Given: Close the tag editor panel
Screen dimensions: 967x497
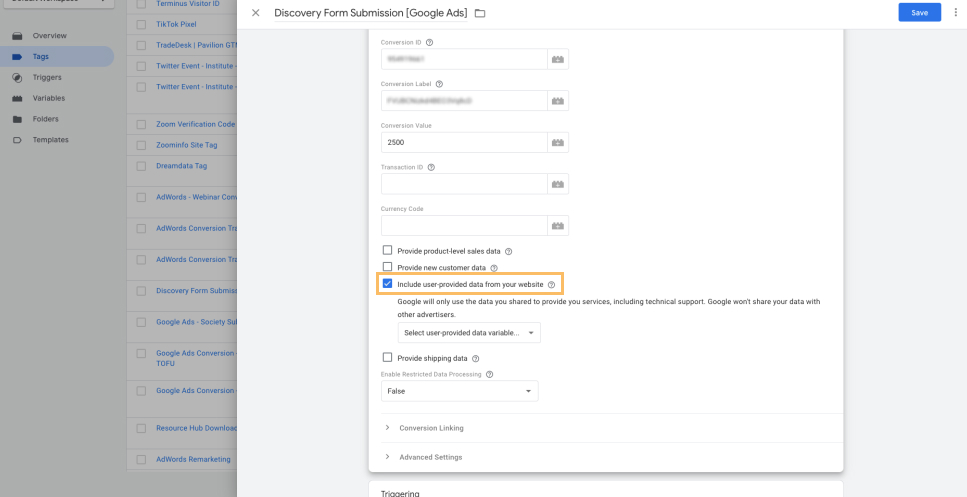Looking at the screenshot, I should point(256,13).
